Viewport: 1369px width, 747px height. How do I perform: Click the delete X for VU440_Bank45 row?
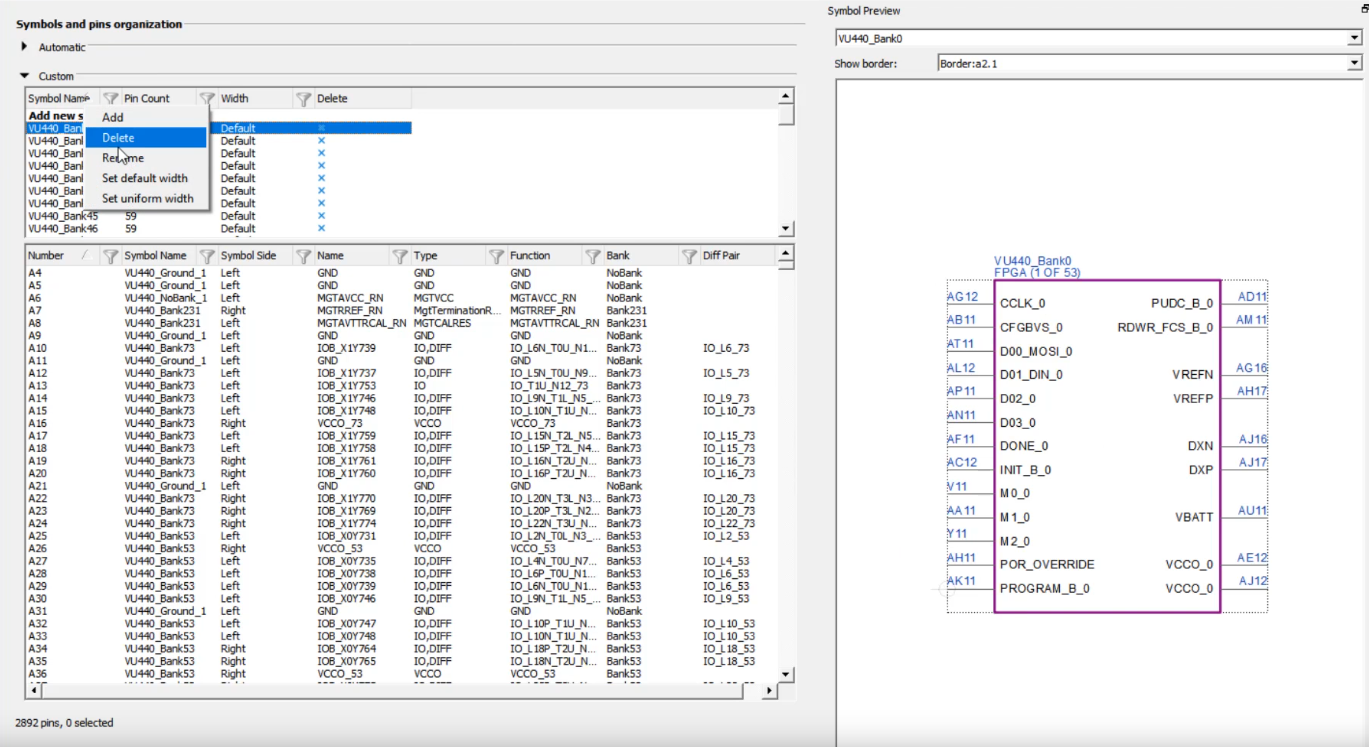click(x=321, y=216)
